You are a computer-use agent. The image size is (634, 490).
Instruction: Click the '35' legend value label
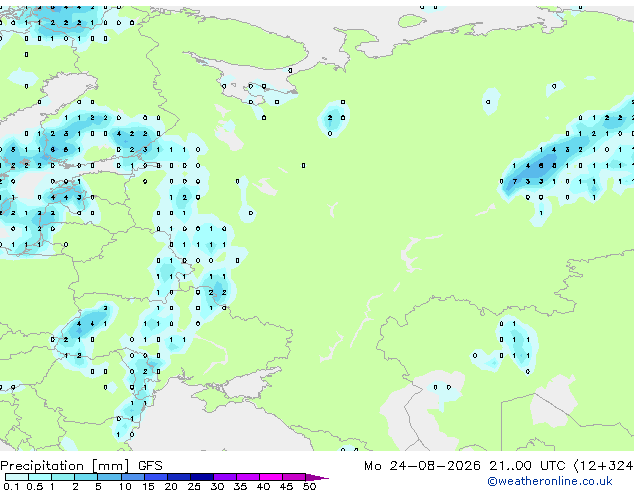coord(241,486)
